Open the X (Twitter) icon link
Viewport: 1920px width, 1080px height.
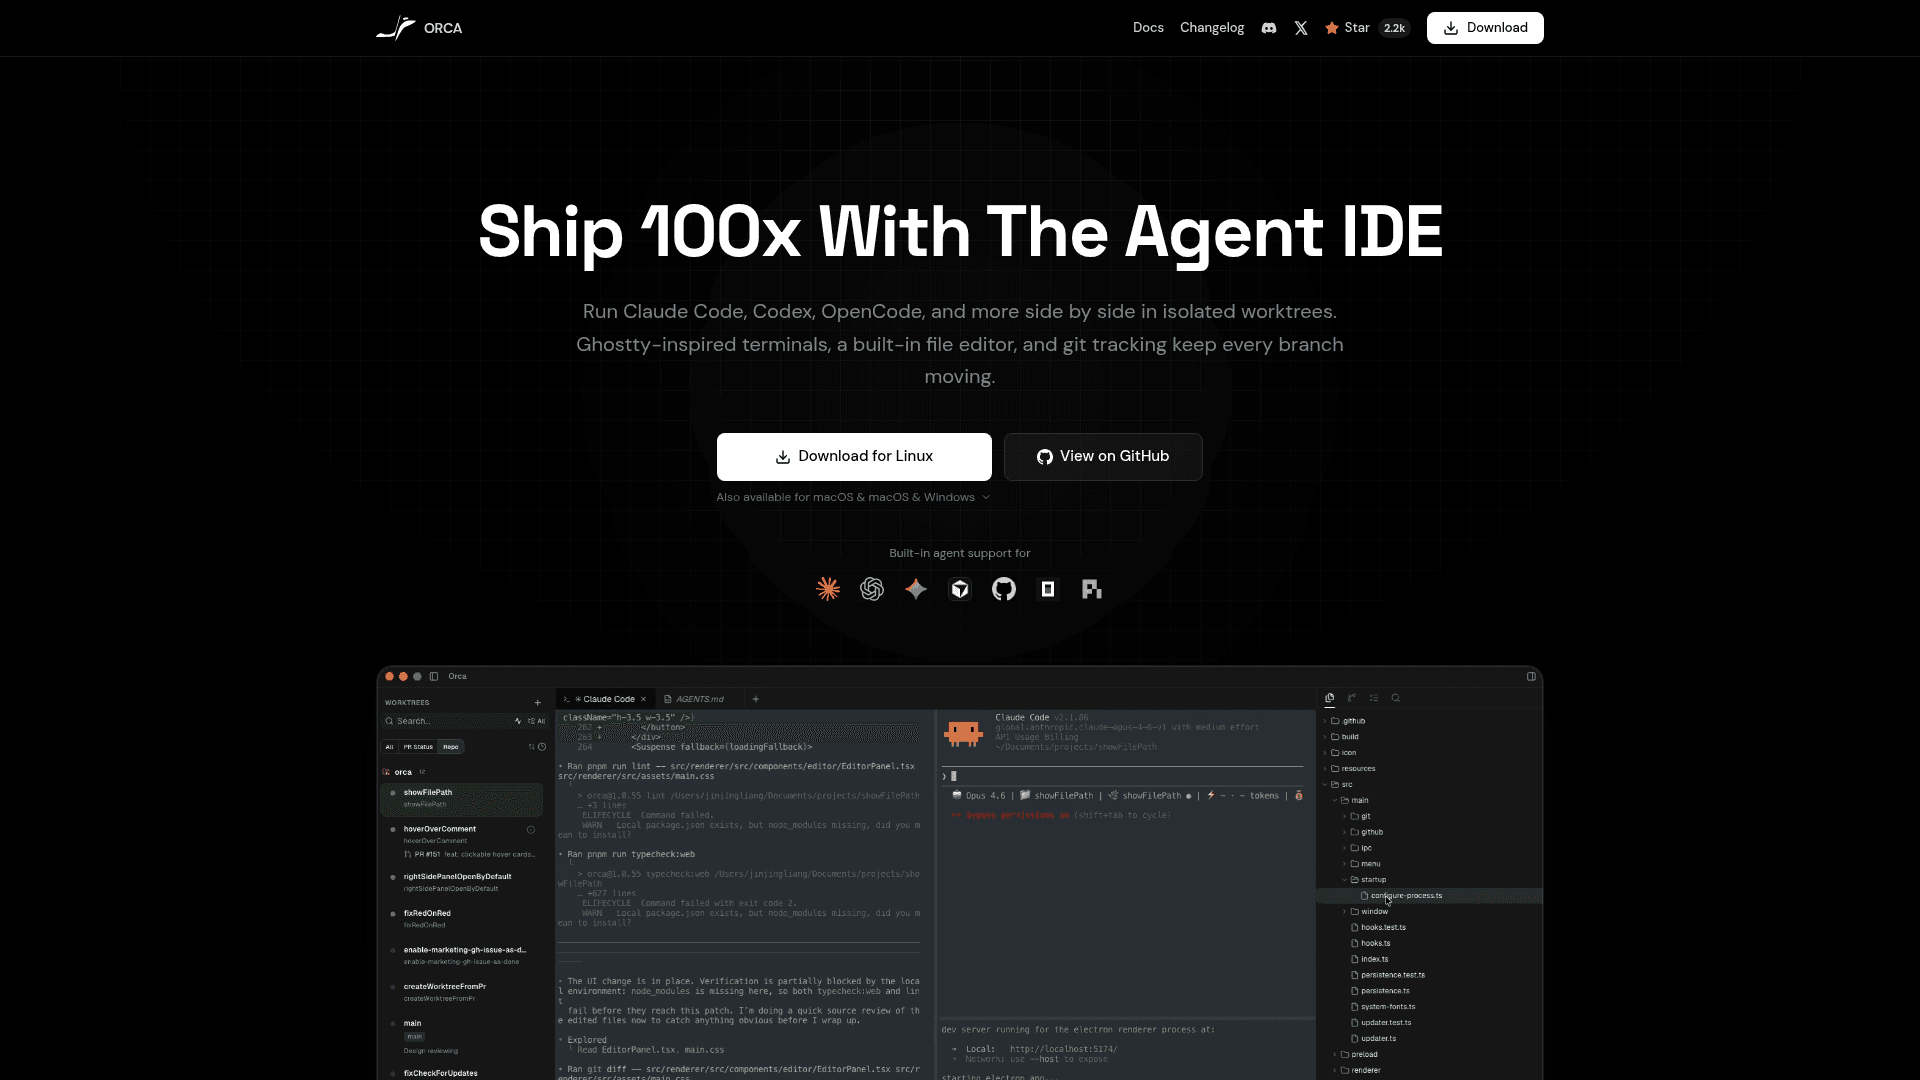pyautogui.click(x=1301, y=28)
